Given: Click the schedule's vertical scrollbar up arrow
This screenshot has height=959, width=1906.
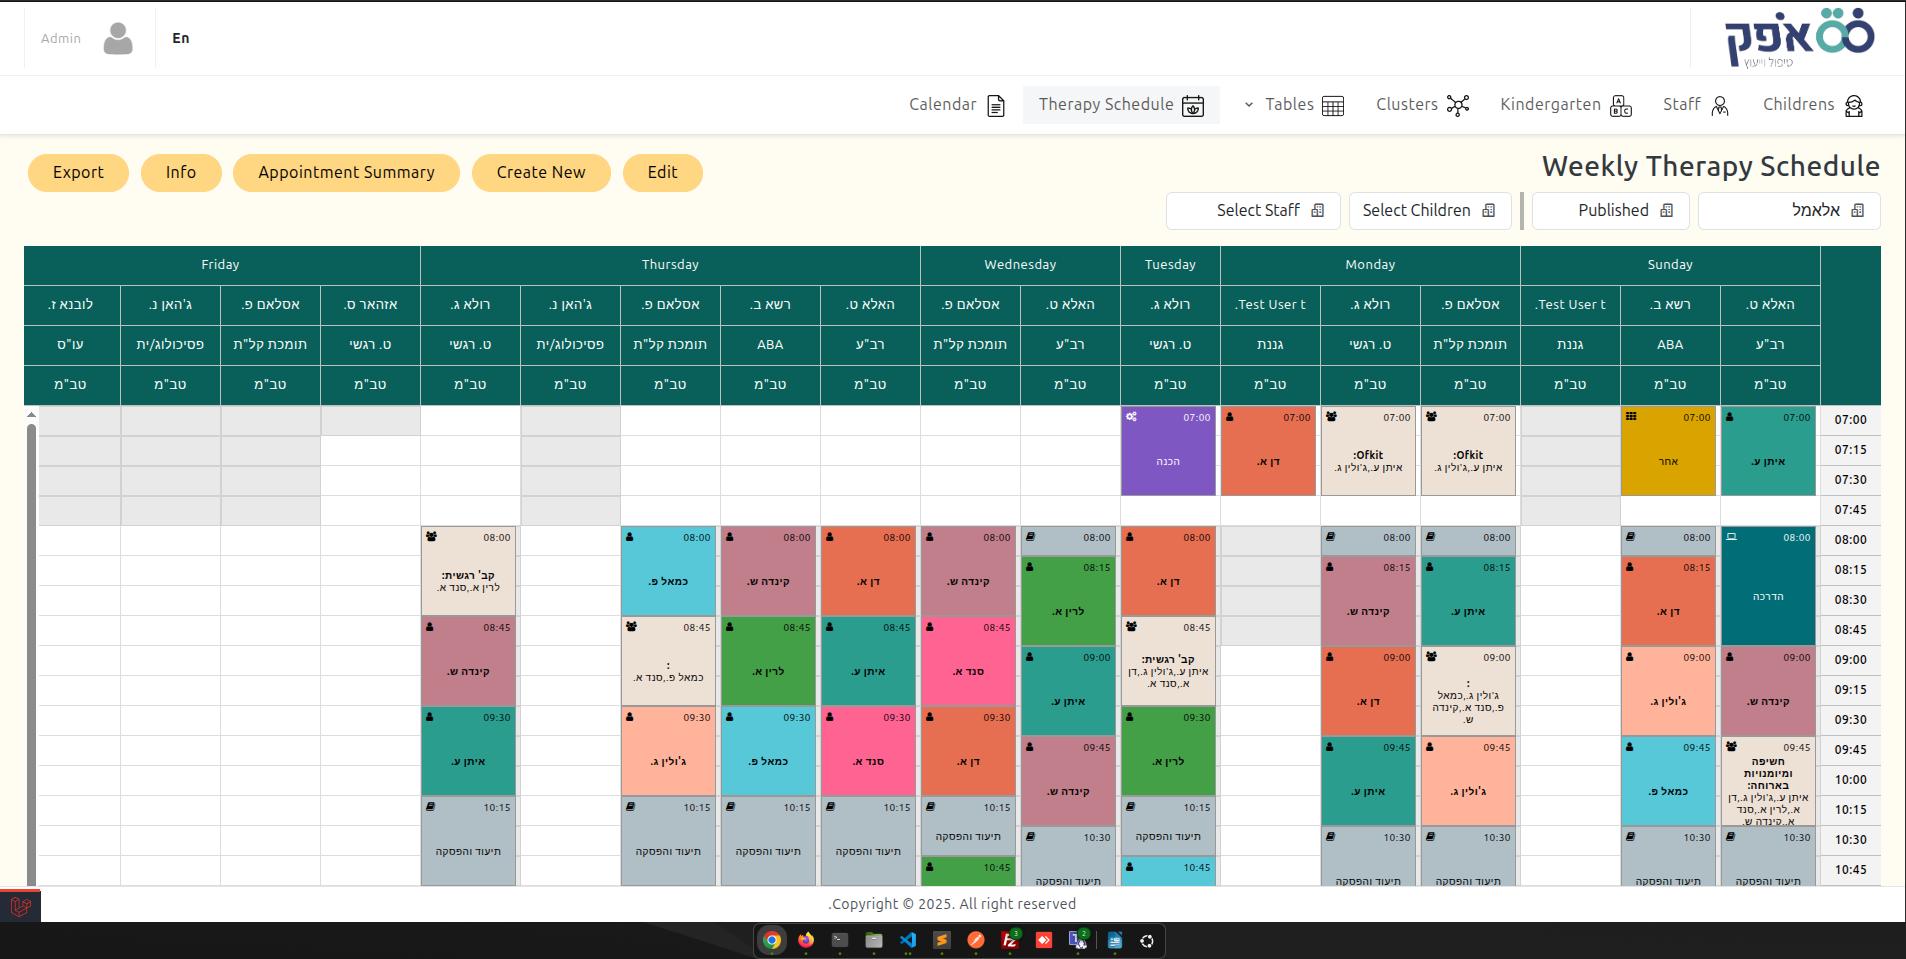Looking at the screenshot, I should pos(31,414).
